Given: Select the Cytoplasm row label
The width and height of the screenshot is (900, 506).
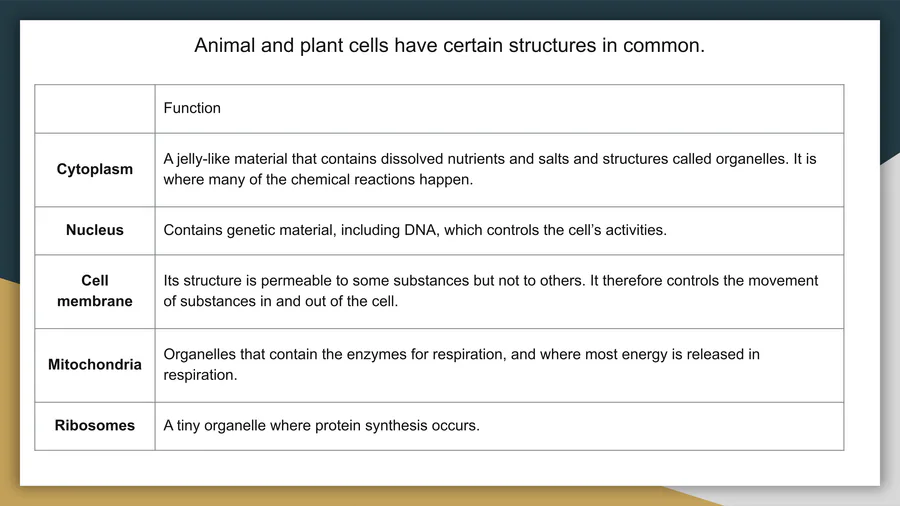Looking at the screenshot, I should point(95,169).
